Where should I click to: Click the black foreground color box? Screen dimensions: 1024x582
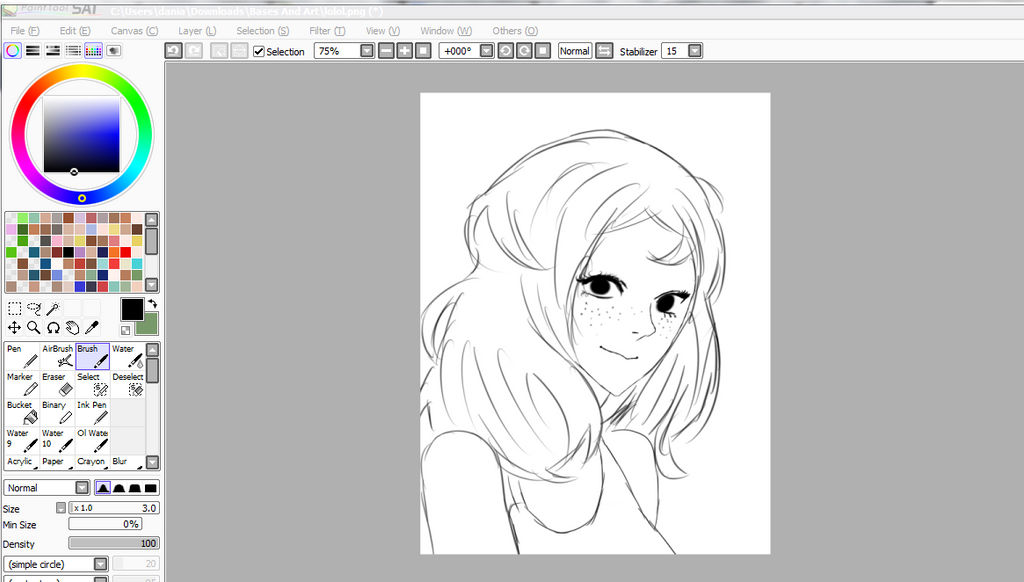click(132, 309)
